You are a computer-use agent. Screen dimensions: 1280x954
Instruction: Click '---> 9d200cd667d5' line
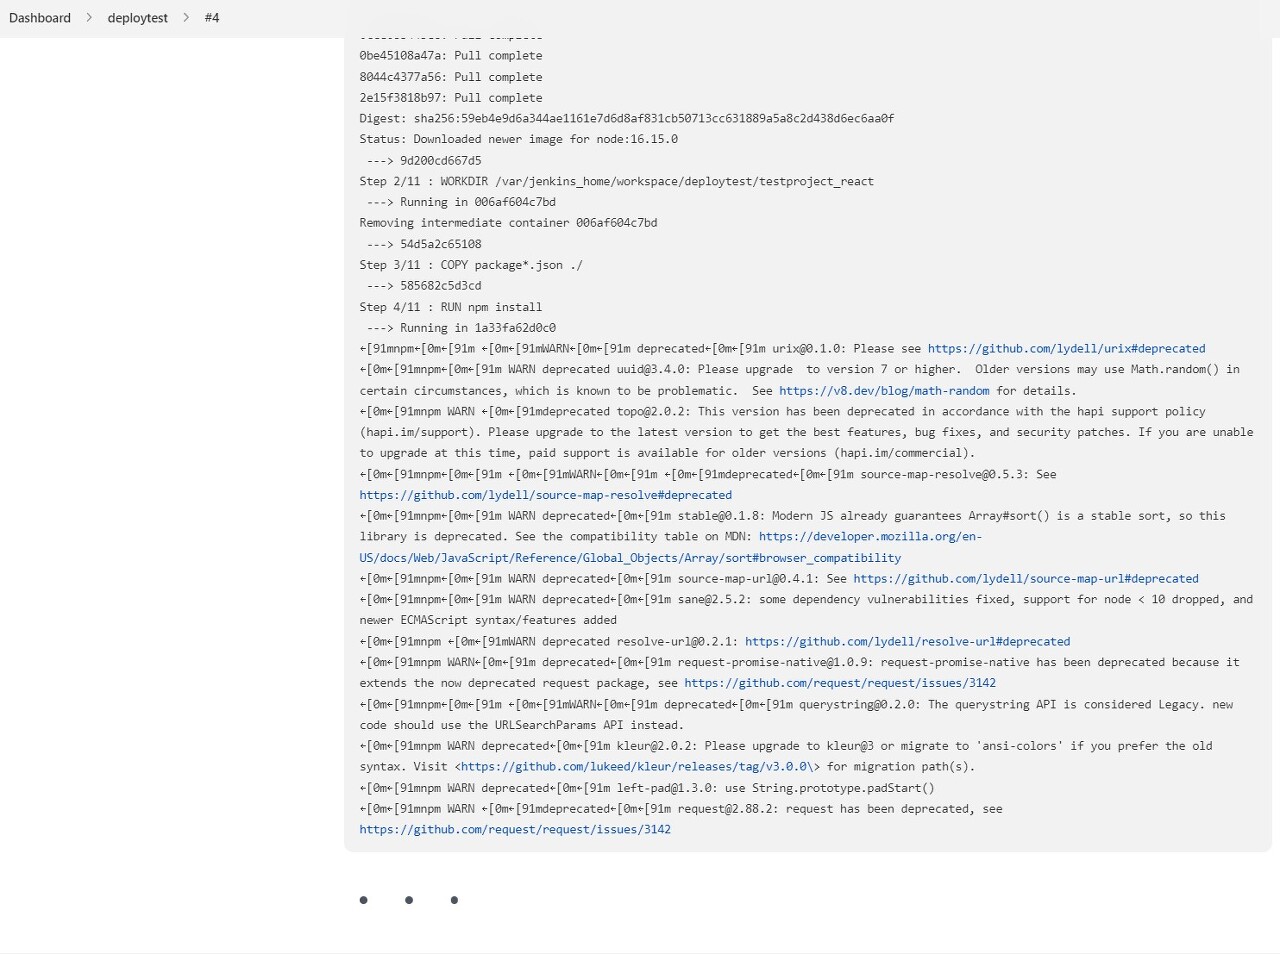pos(424,161)
